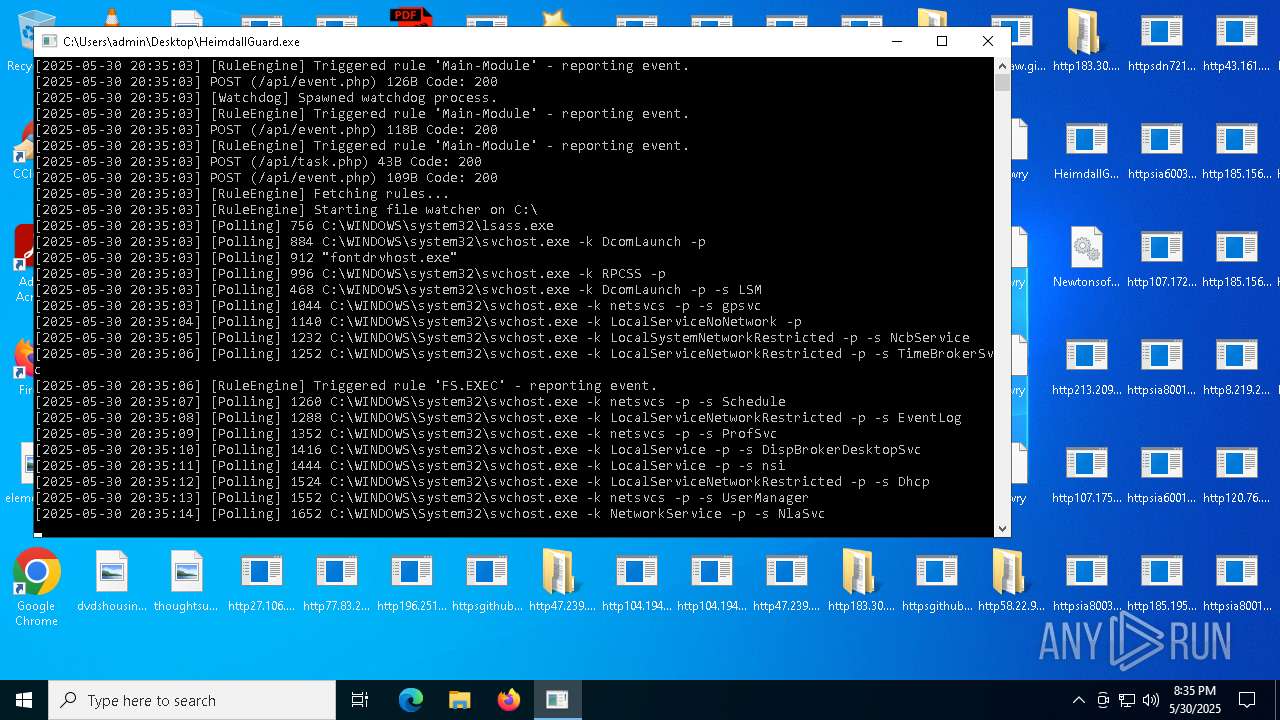Click the taskbar clock showing 8:35 PM
The width and height of the screenshot is (1280, 720).
point(1194,700)
